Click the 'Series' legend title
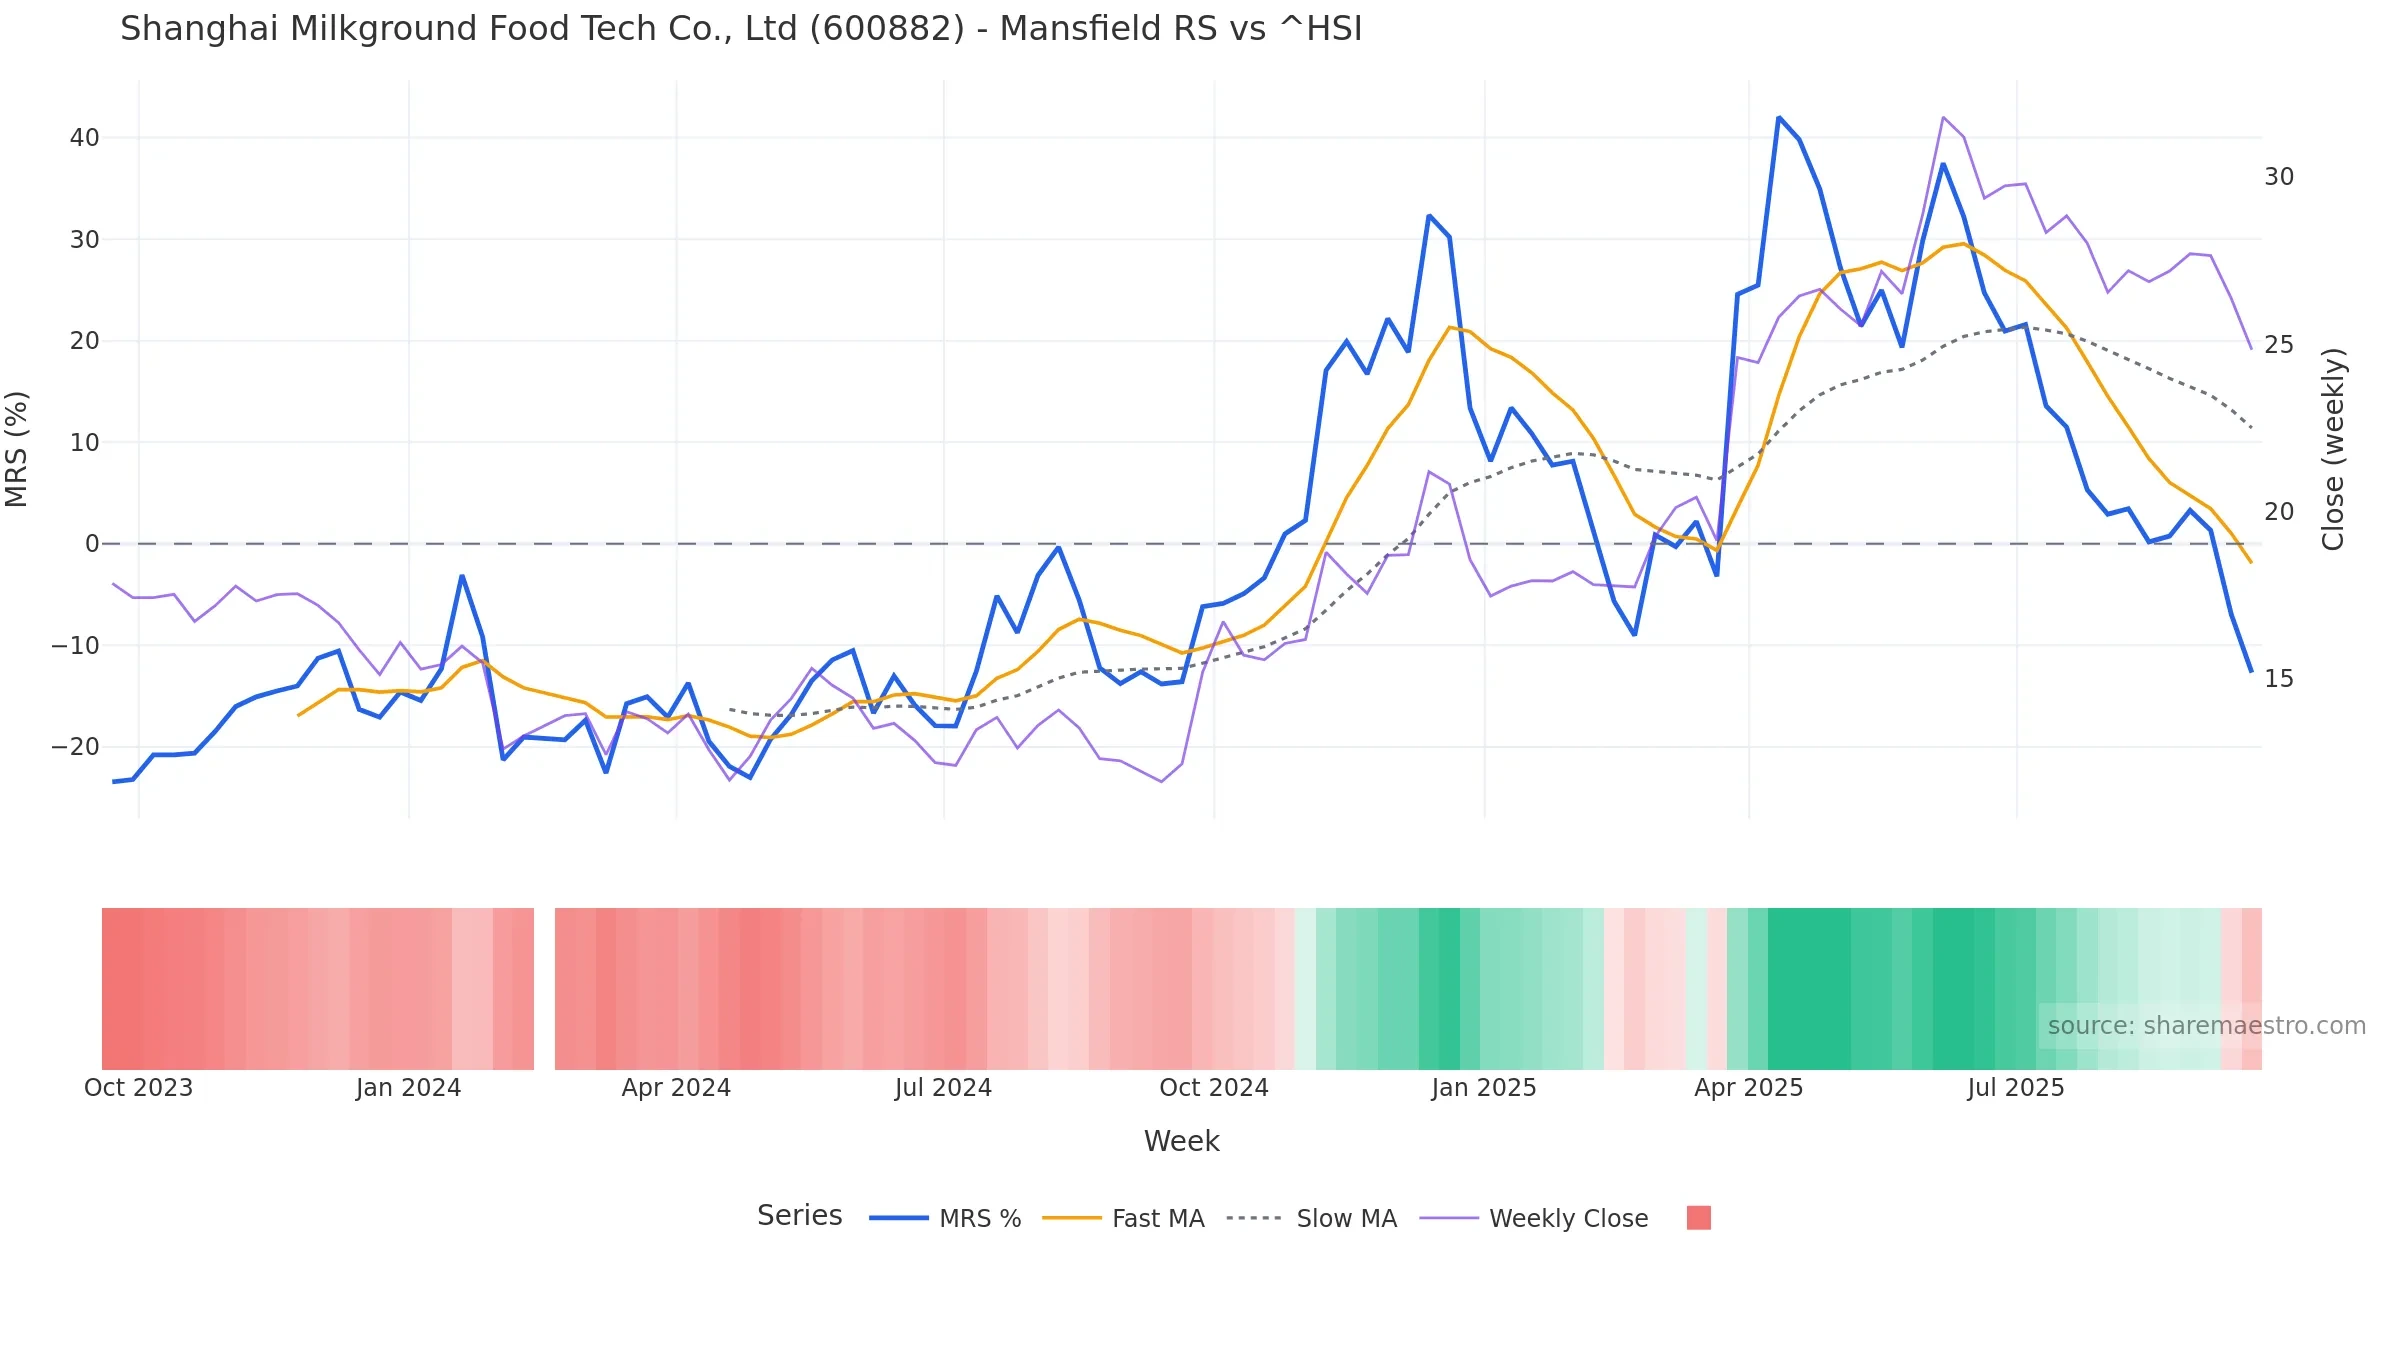 [x=799, y=1215]
